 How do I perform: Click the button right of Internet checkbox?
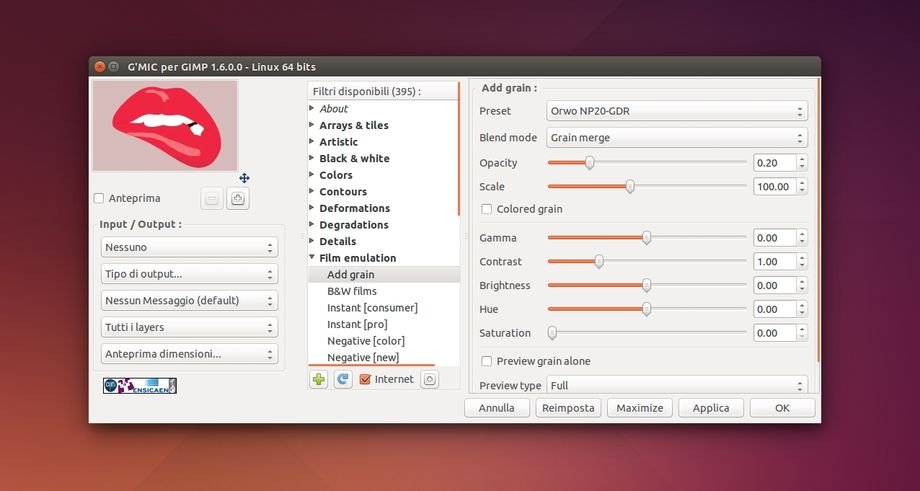pyautogui.click(x=429, y=379)
